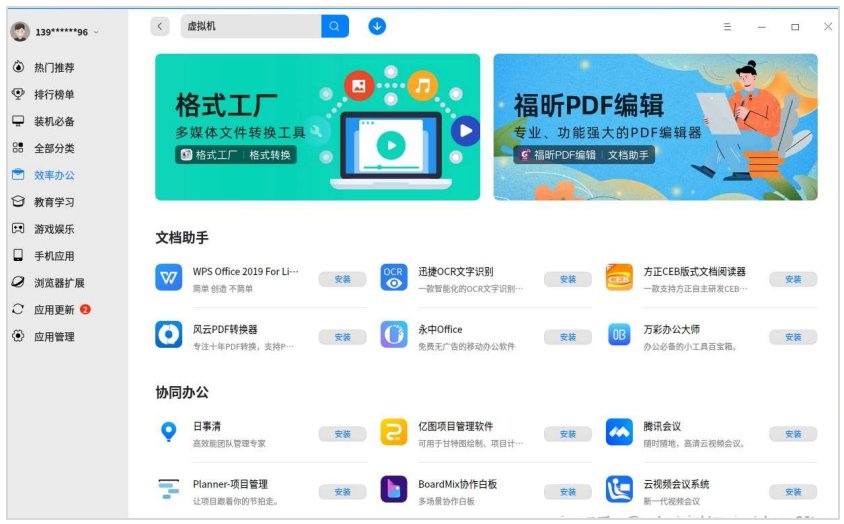Install 万彩办公大师 with 安装 button
Viewport: 844px width, 524px height.
point(792,338)
